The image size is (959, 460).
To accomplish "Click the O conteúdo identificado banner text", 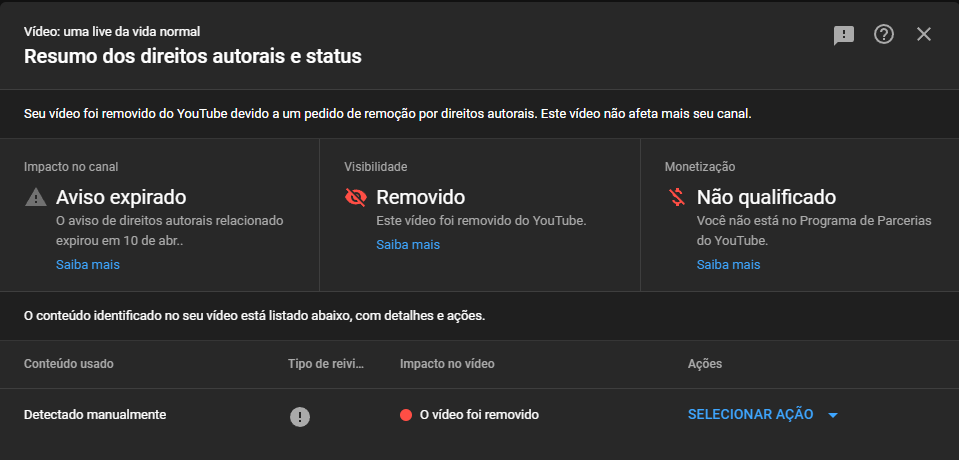I will 254,316.
